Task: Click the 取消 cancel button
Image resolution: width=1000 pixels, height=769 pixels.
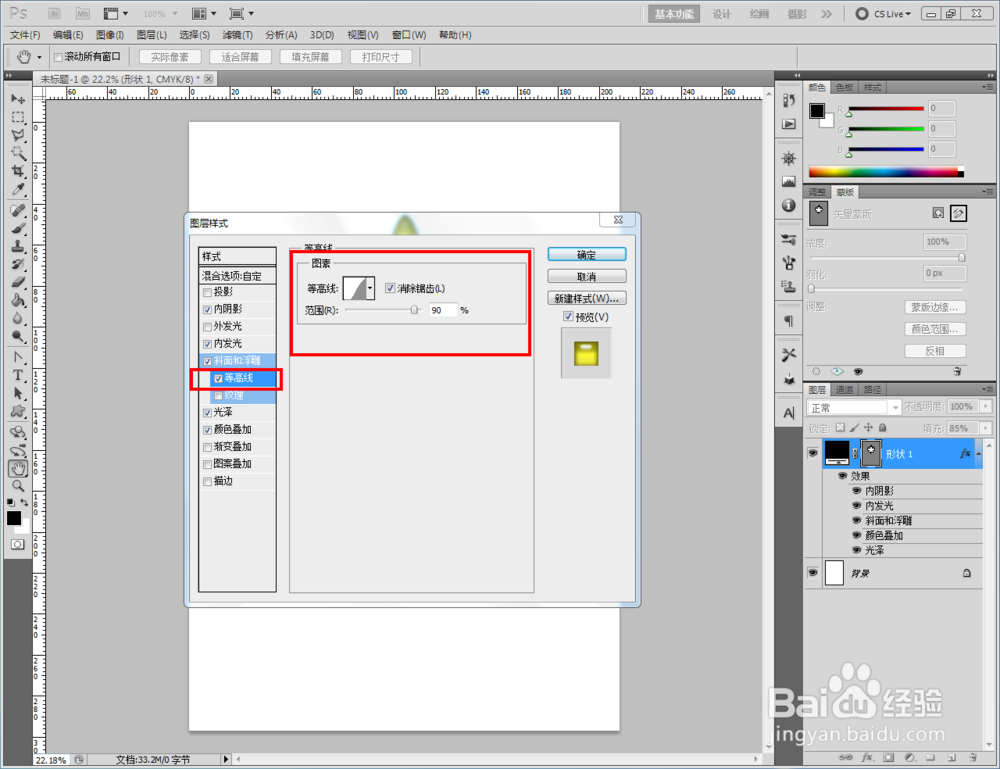Action: 587,277
